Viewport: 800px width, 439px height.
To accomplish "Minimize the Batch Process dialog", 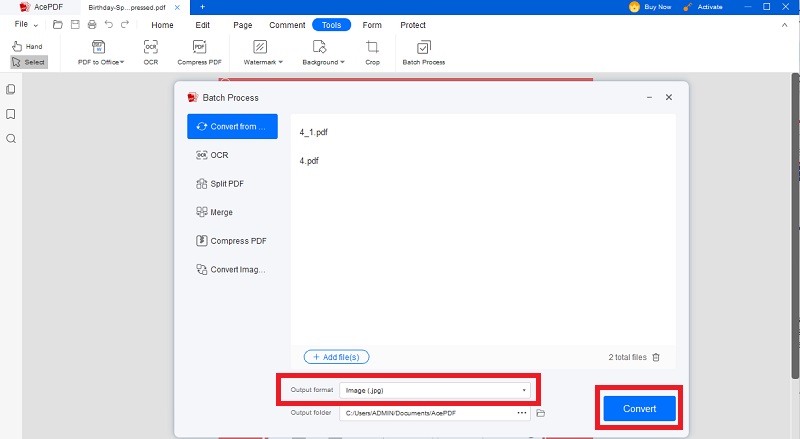I will coord(649,97).
